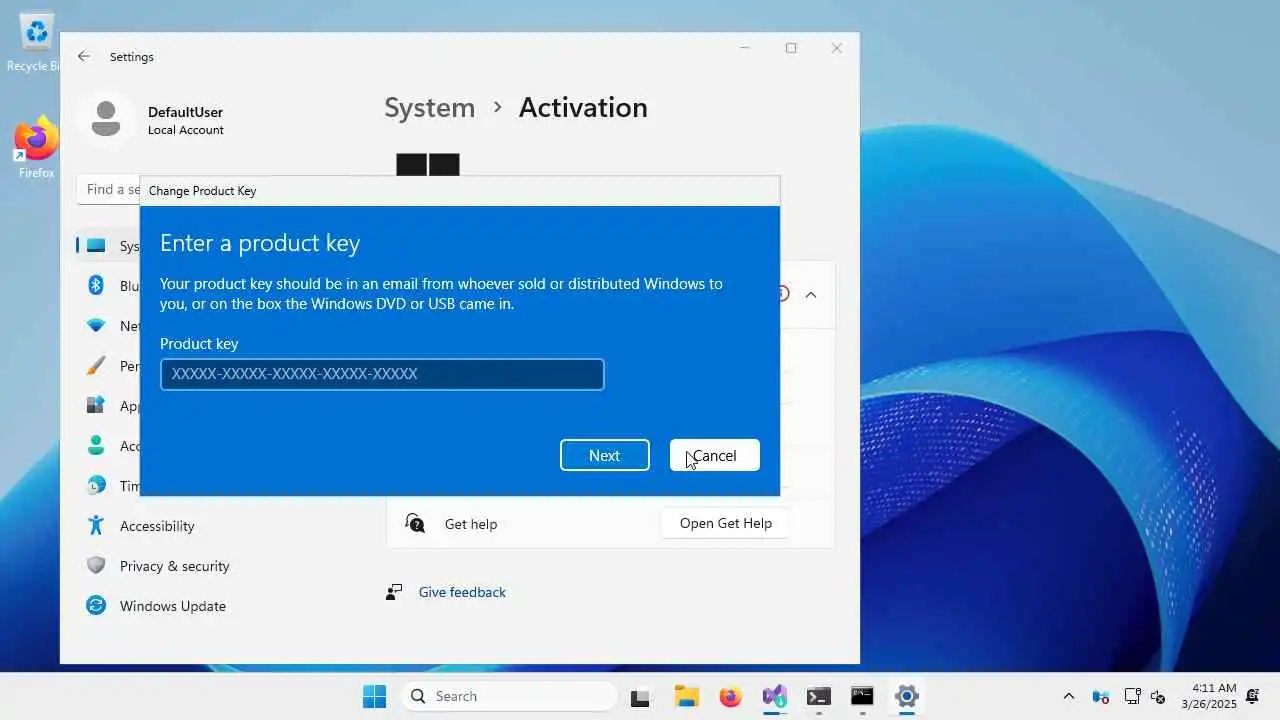Cancel the Change Product Key dialog
1280x720 pixels.
(x=714, y=455)
